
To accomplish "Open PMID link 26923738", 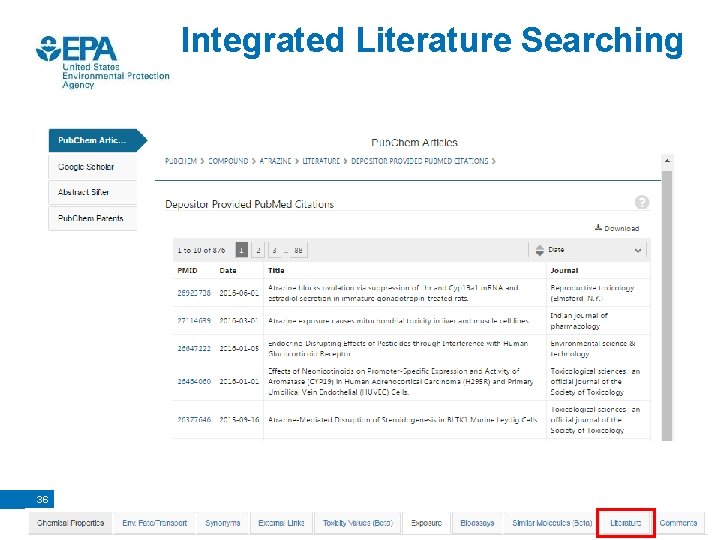I will click(194, 293).
